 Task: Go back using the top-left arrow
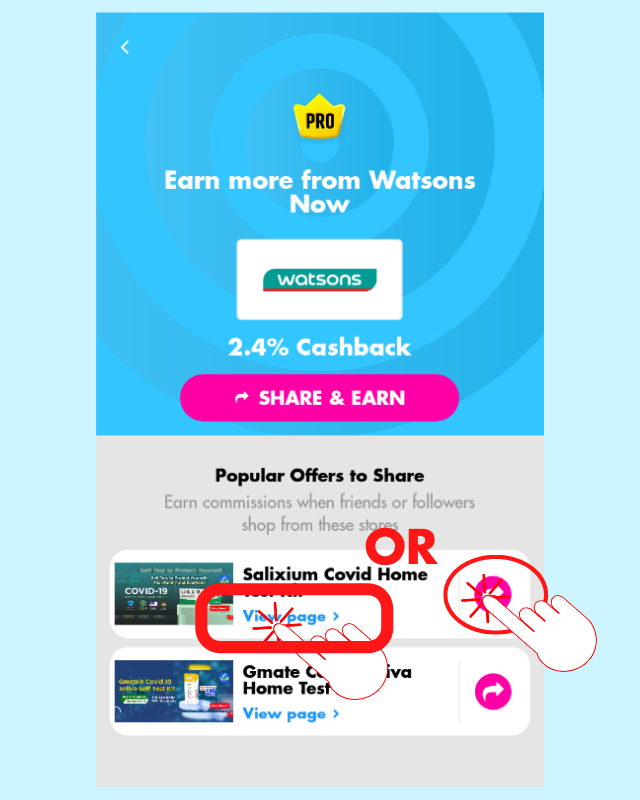click(x=125, y=47)
